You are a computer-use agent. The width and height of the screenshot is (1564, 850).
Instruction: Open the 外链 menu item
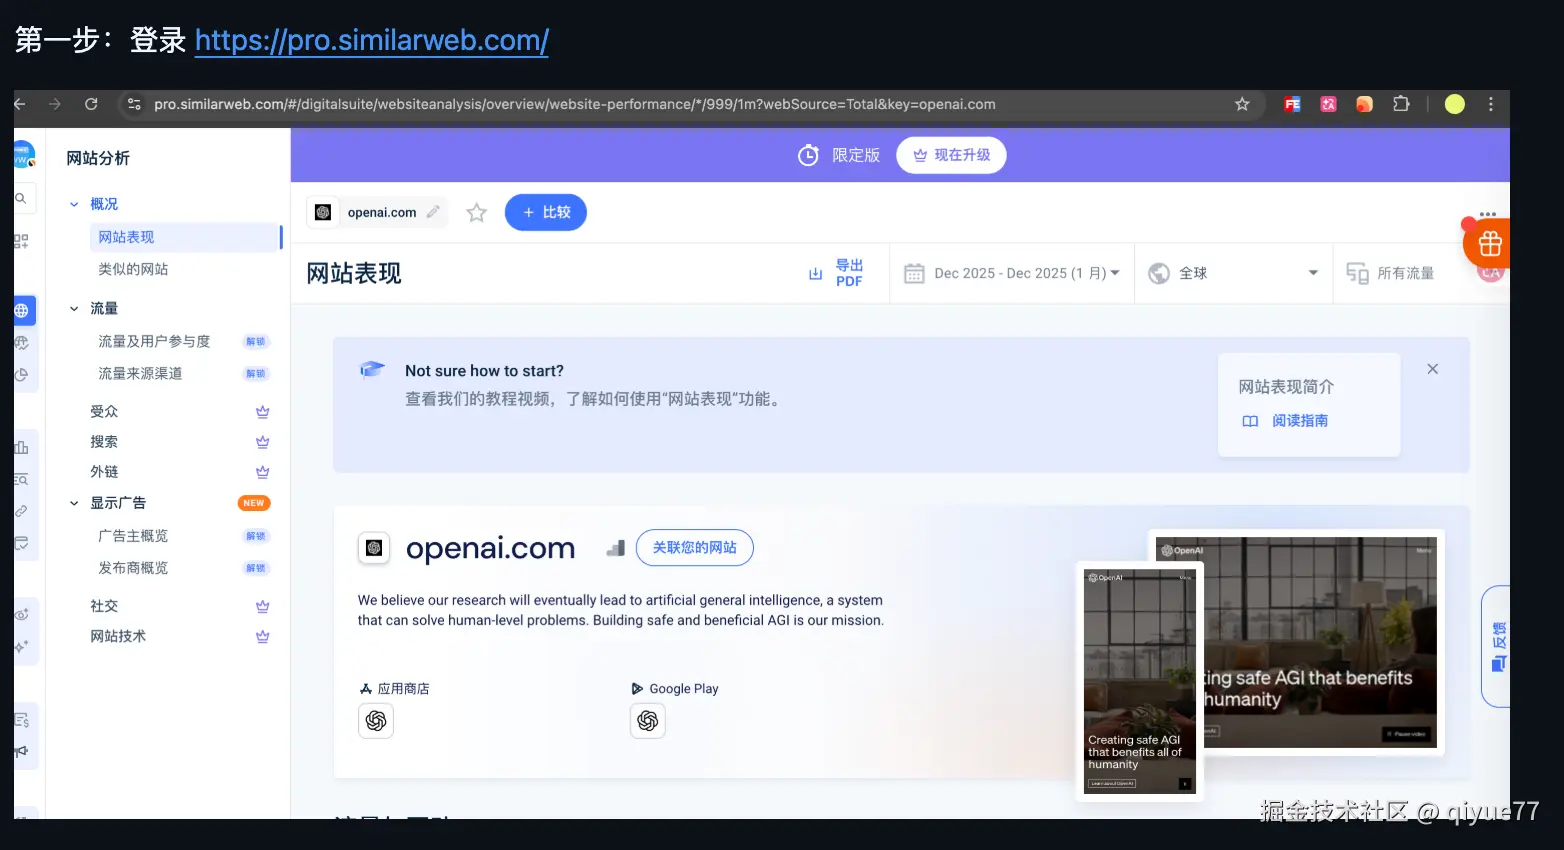click(104, 471)
